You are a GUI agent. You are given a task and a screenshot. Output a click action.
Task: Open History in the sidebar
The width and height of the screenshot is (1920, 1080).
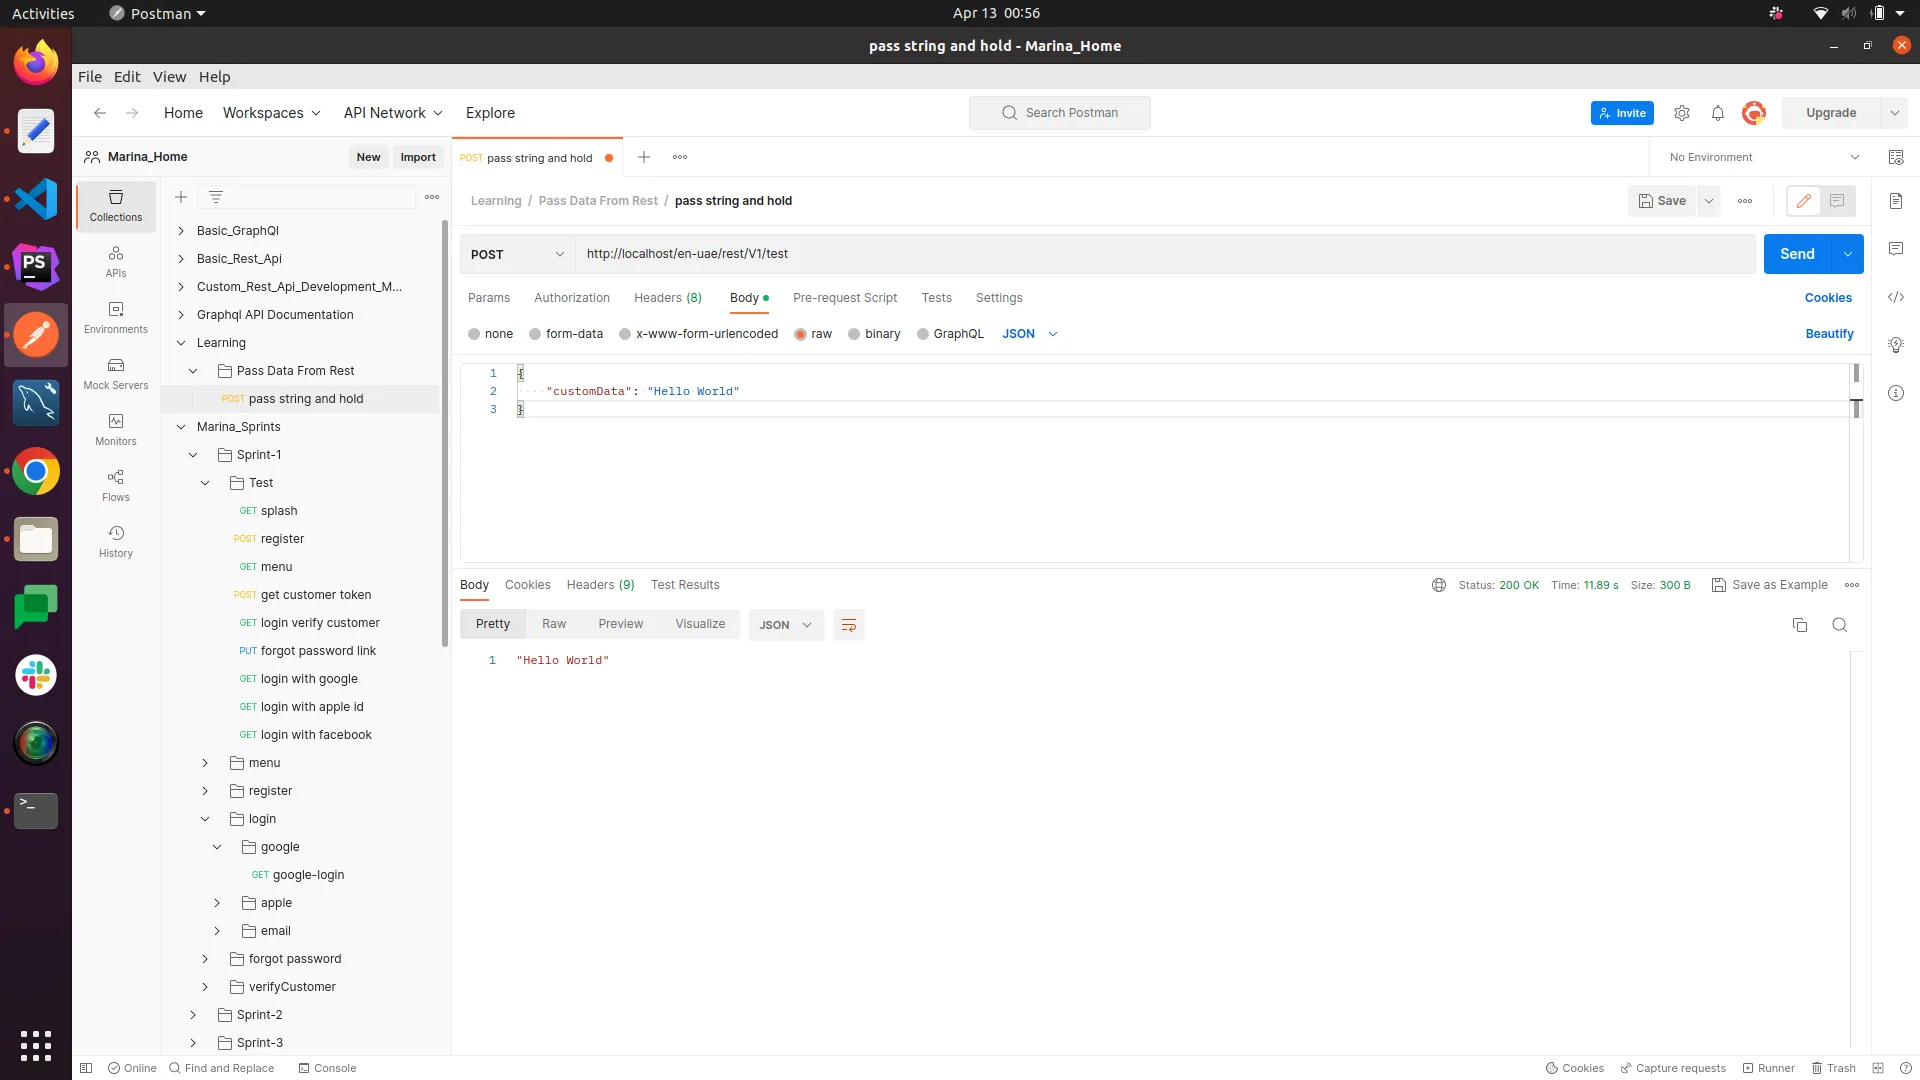(116, 541)
